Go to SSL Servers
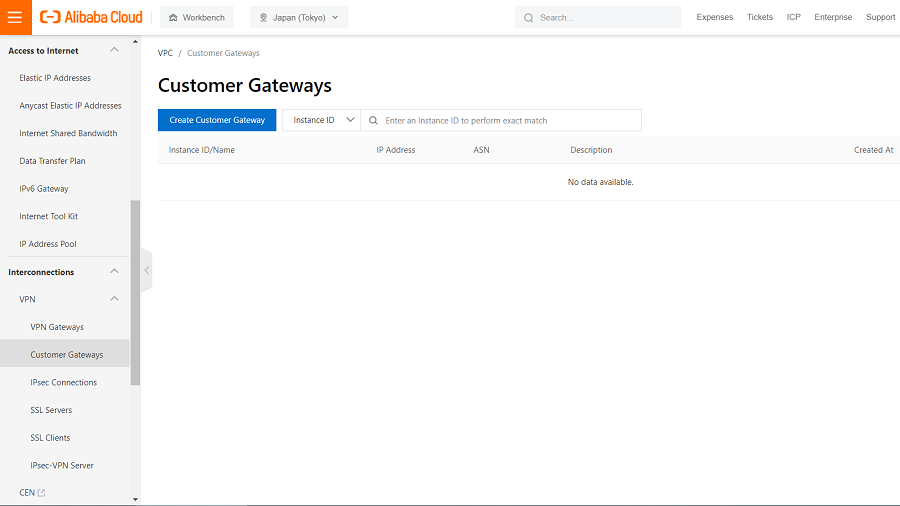Image resolution: width=900 pixels, height=506 pixels. [51, 410]
